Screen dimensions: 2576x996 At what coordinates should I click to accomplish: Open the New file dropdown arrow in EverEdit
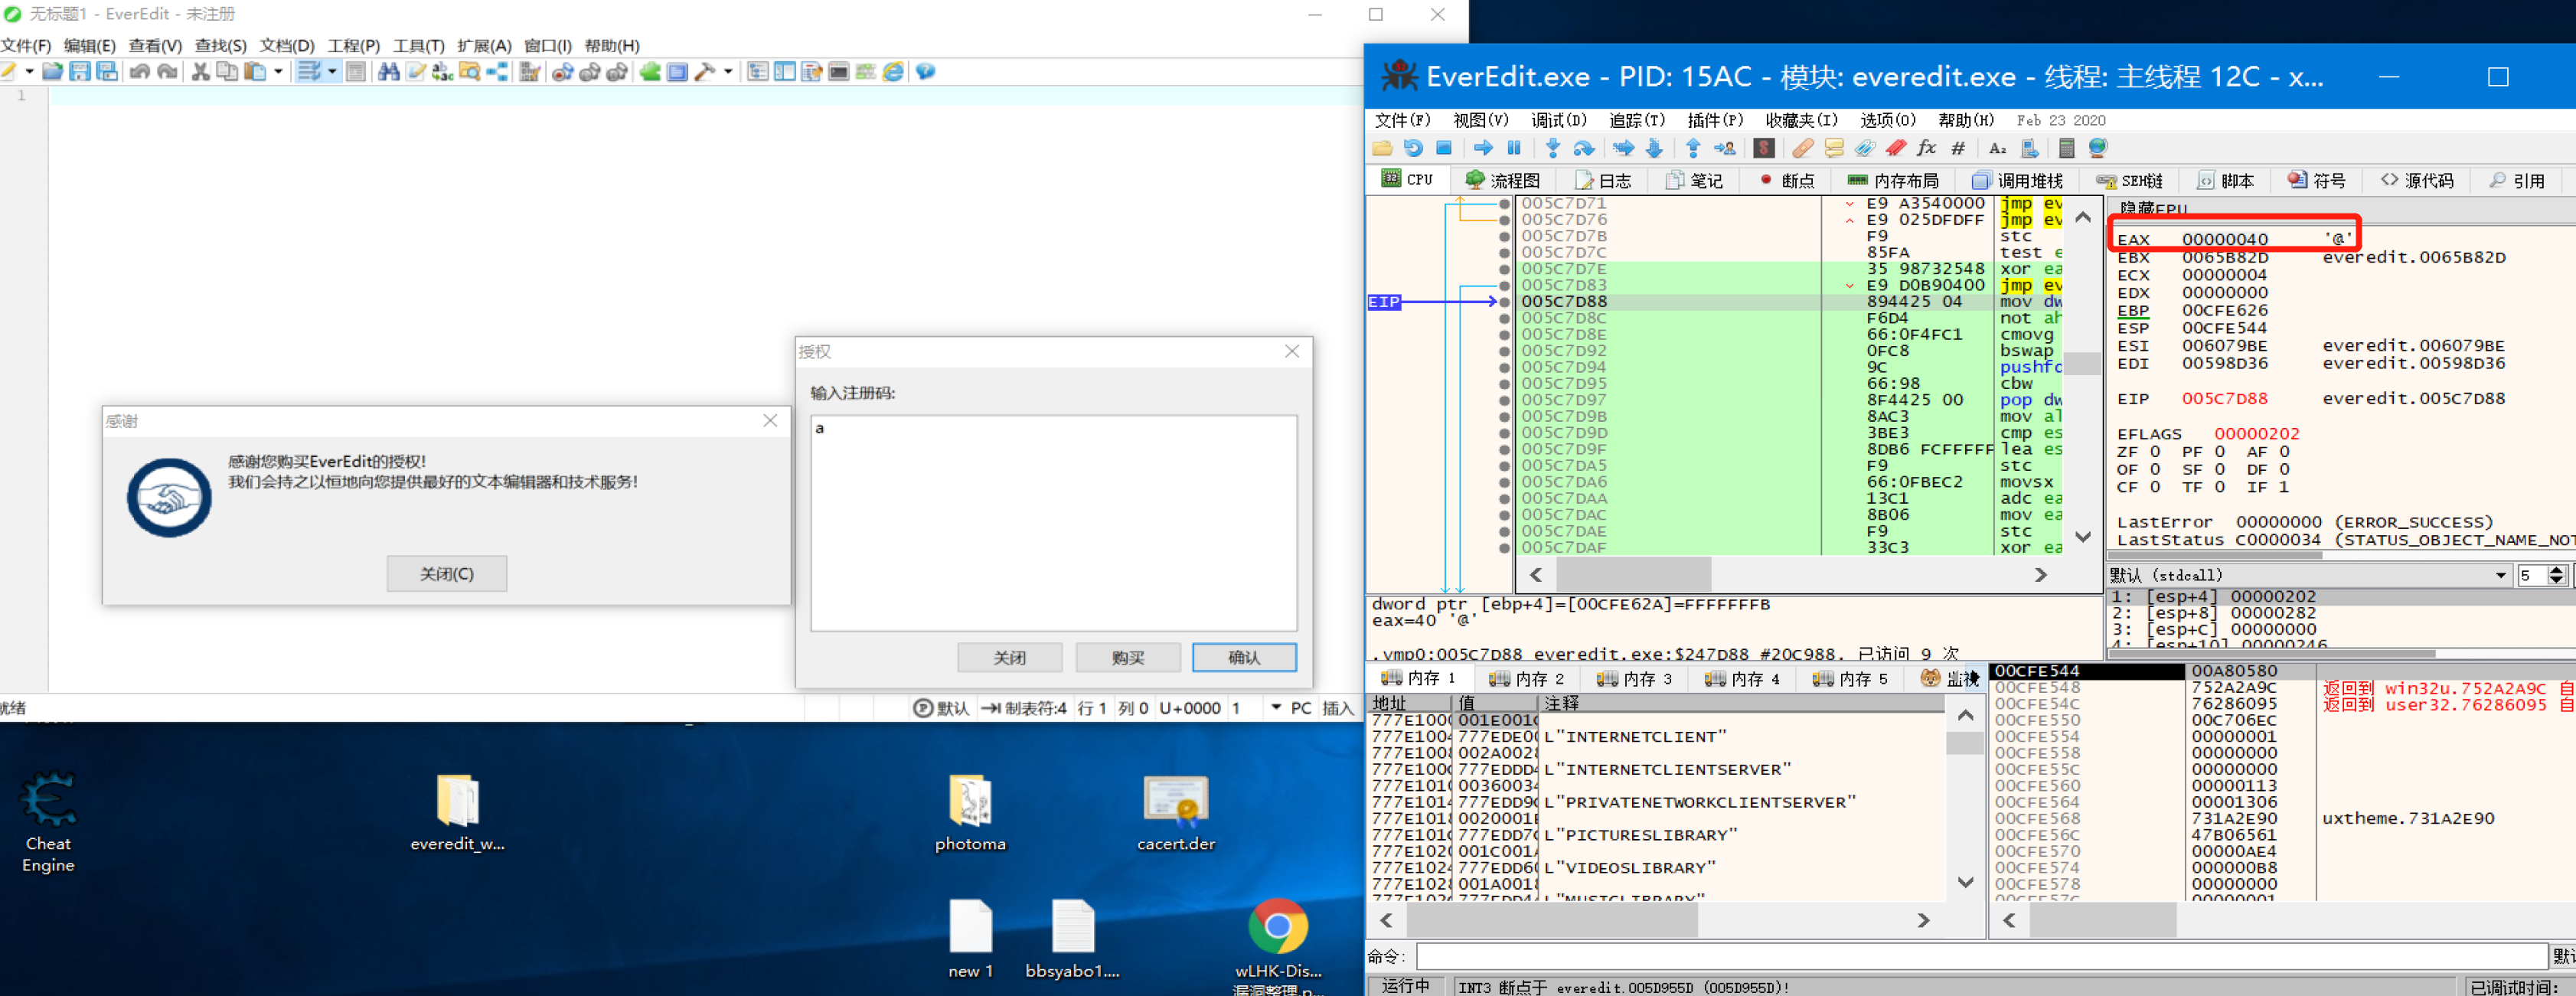29,71
